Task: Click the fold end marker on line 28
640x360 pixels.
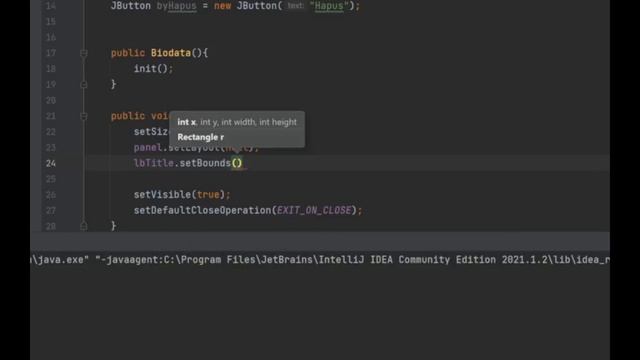Action: point(84,226)
